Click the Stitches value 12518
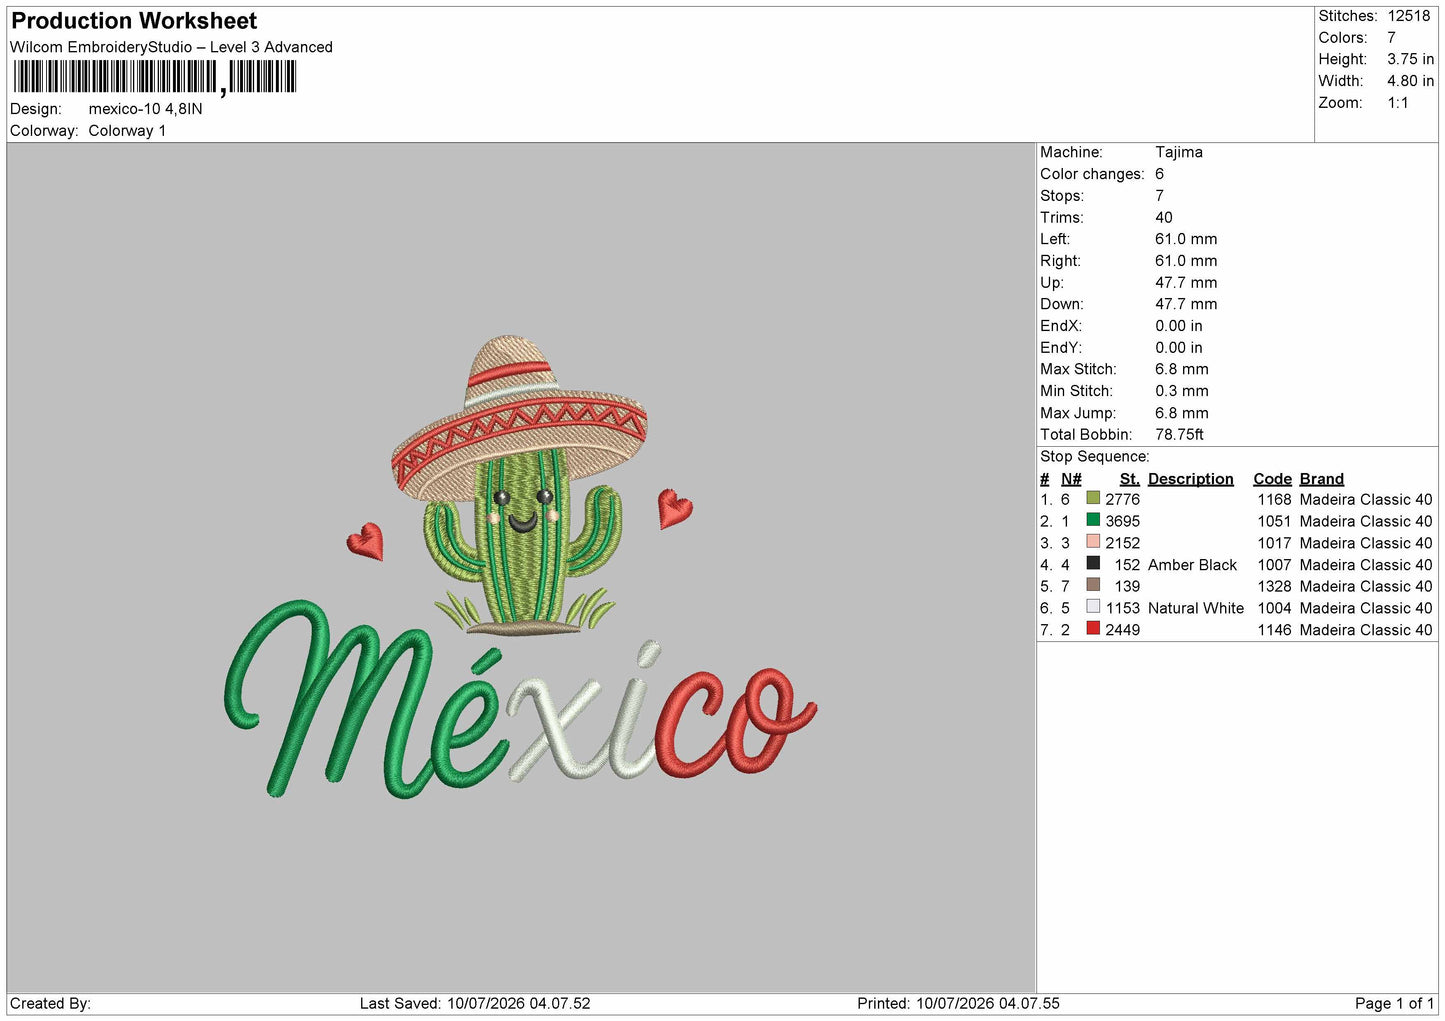Viewport: 1445px width, 1021px height. pos(1408,16)
